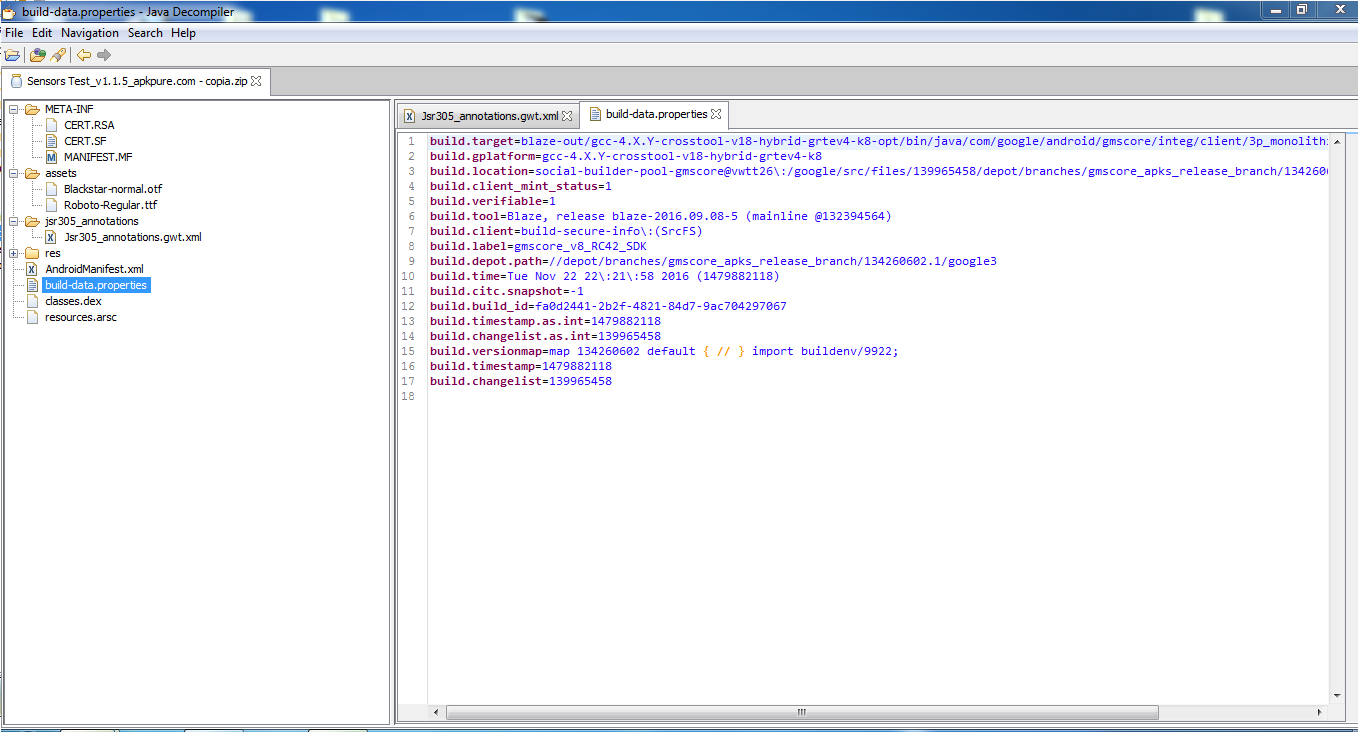
Task: Click the META-INF folder icon
Action: click(x=32, y=109)
